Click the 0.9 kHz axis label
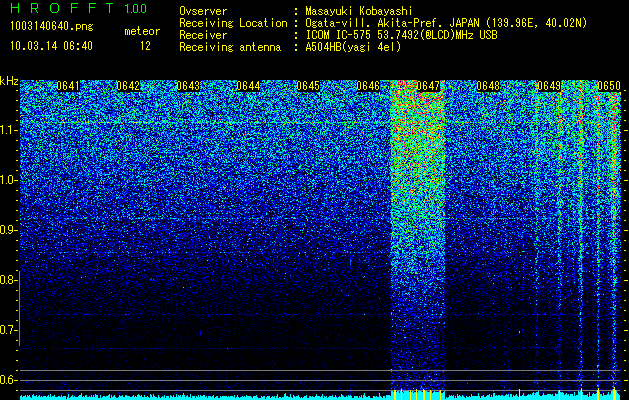This screenshot has width=629, height=400. 8,230
